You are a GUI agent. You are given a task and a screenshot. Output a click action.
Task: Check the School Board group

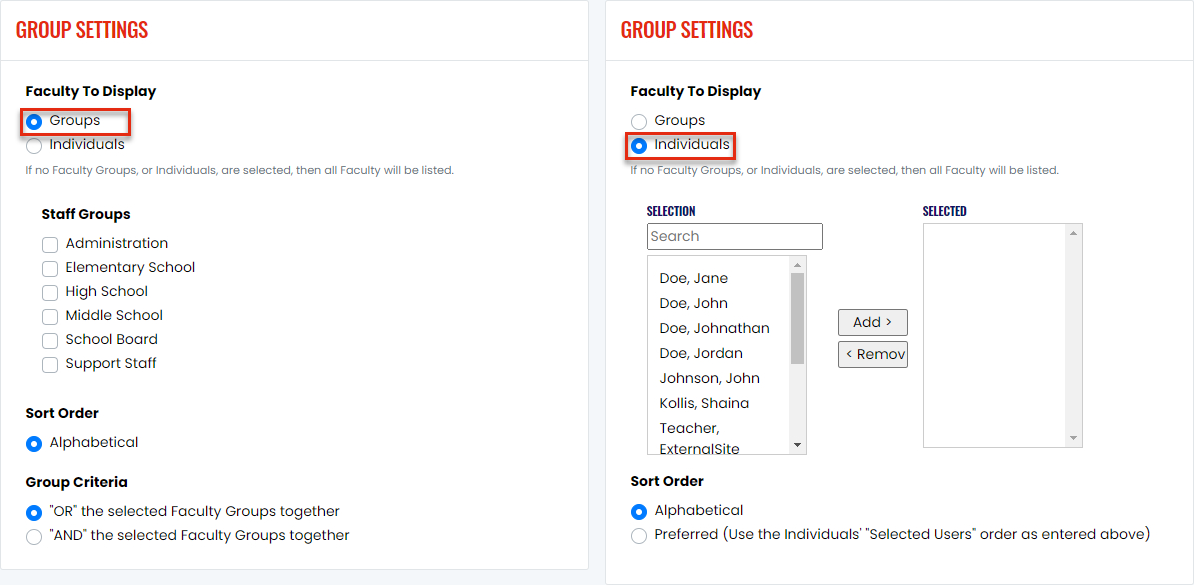[x=50, y=340]
